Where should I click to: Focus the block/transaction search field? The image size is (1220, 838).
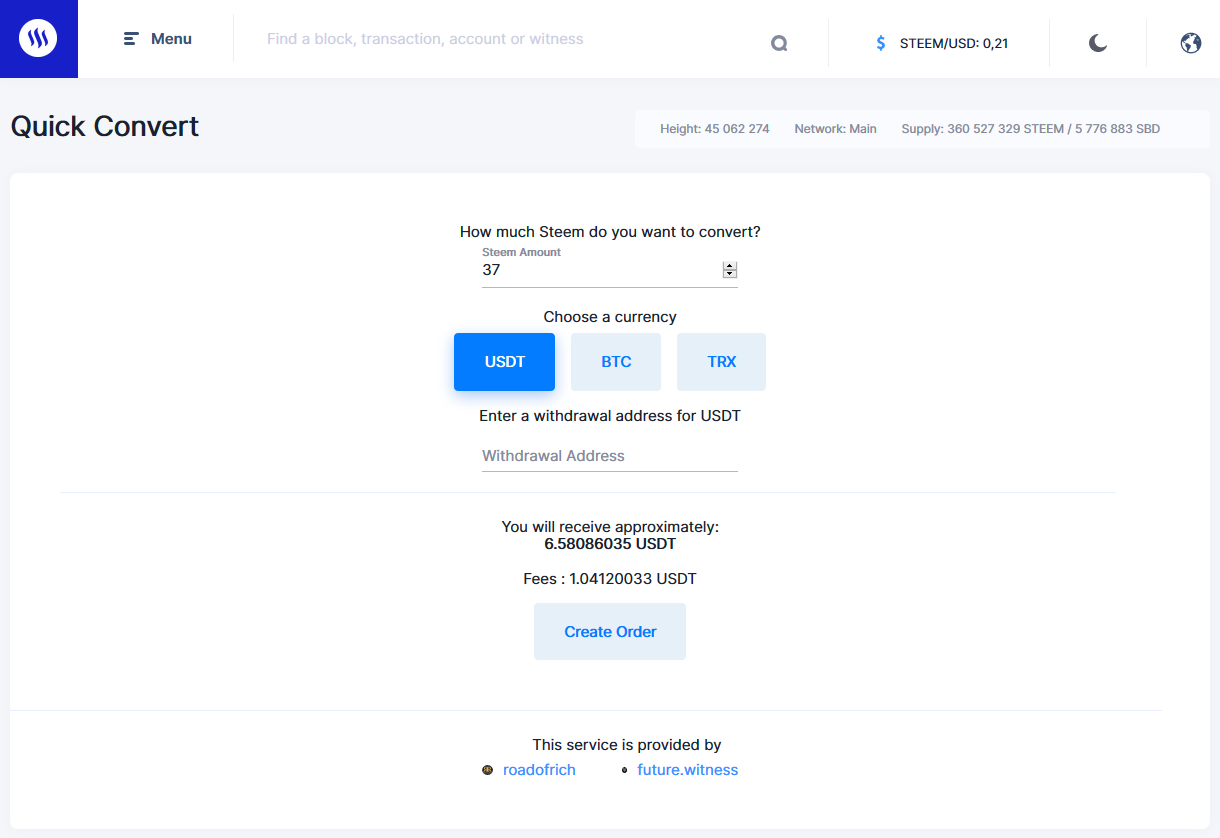point(500,39)
